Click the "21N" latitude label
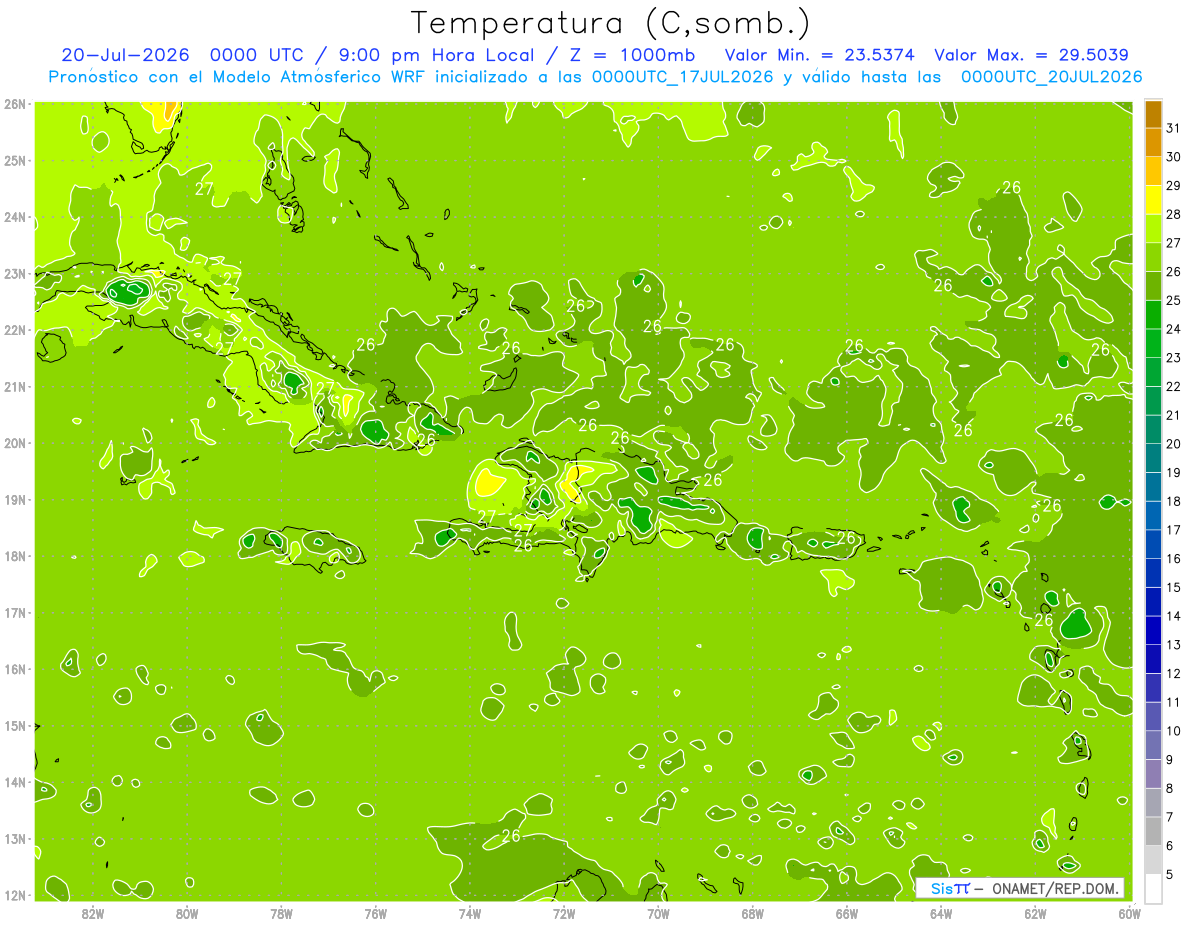The height and width of the screenshot is (927, 1200). point(15,386)
